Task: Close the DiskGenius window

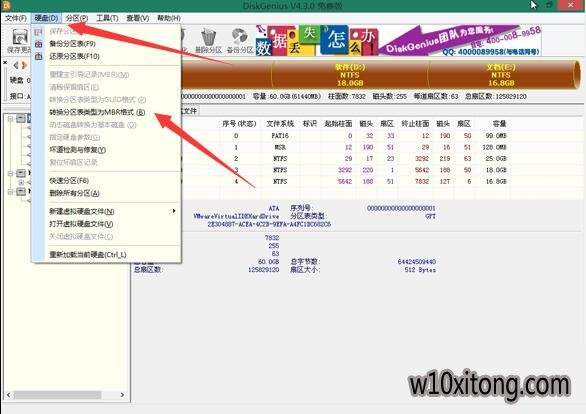Action: [571, 5]
